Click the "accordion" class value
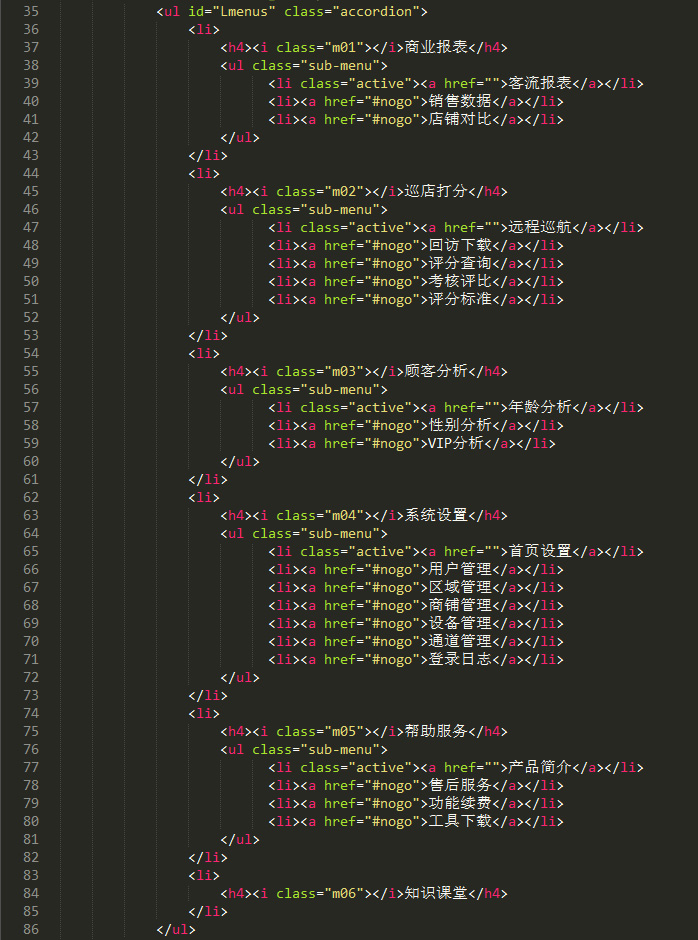 pos(381,12)
